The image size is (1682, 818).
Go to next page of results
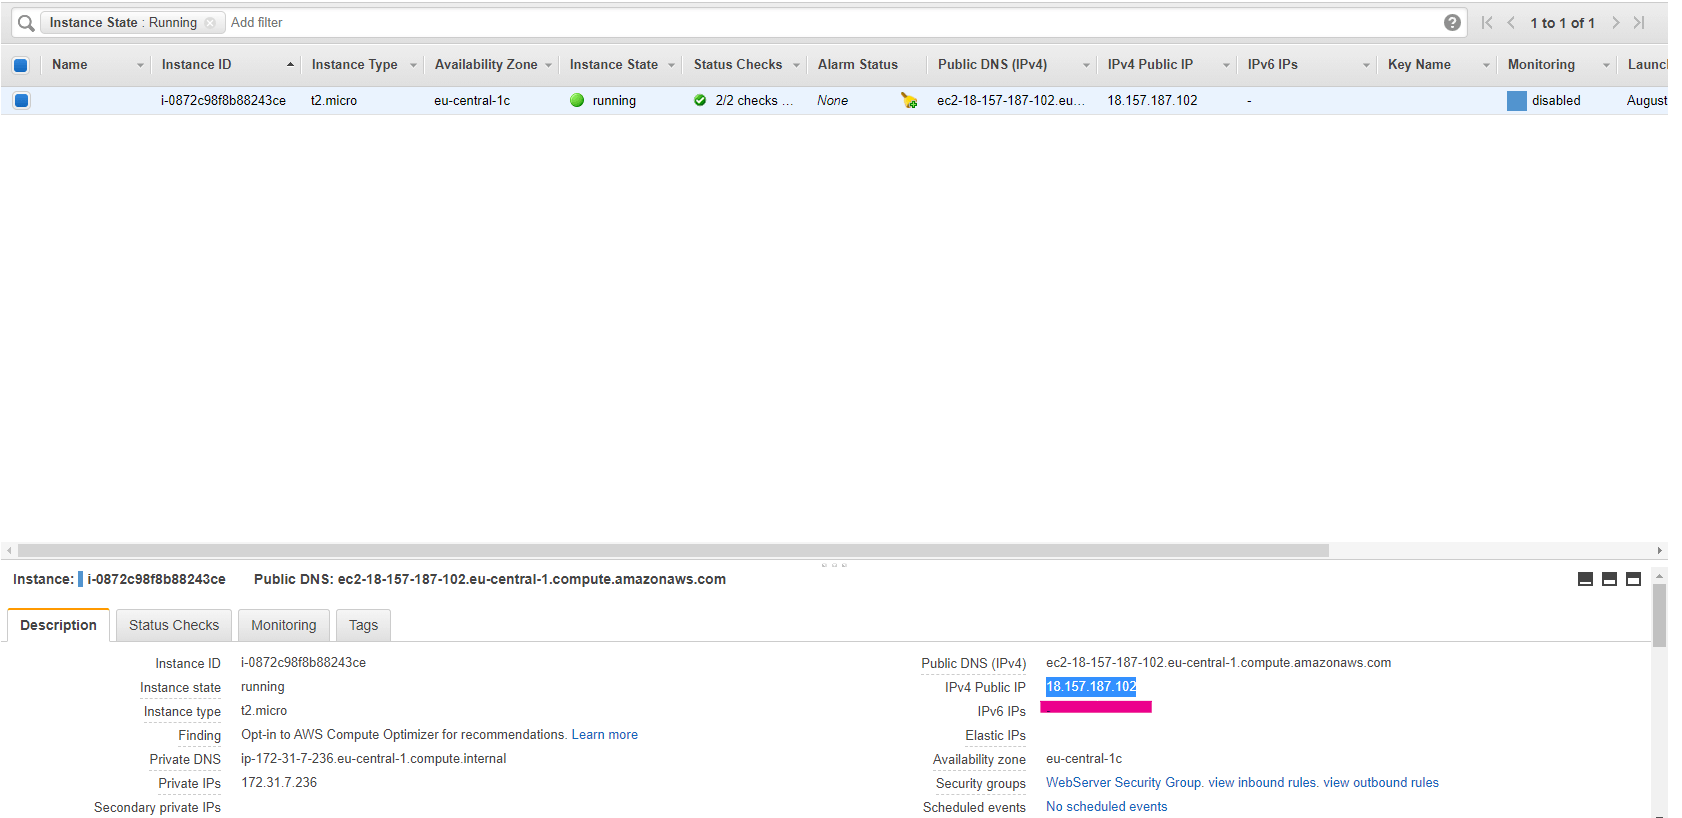(x=1615, y=23)
